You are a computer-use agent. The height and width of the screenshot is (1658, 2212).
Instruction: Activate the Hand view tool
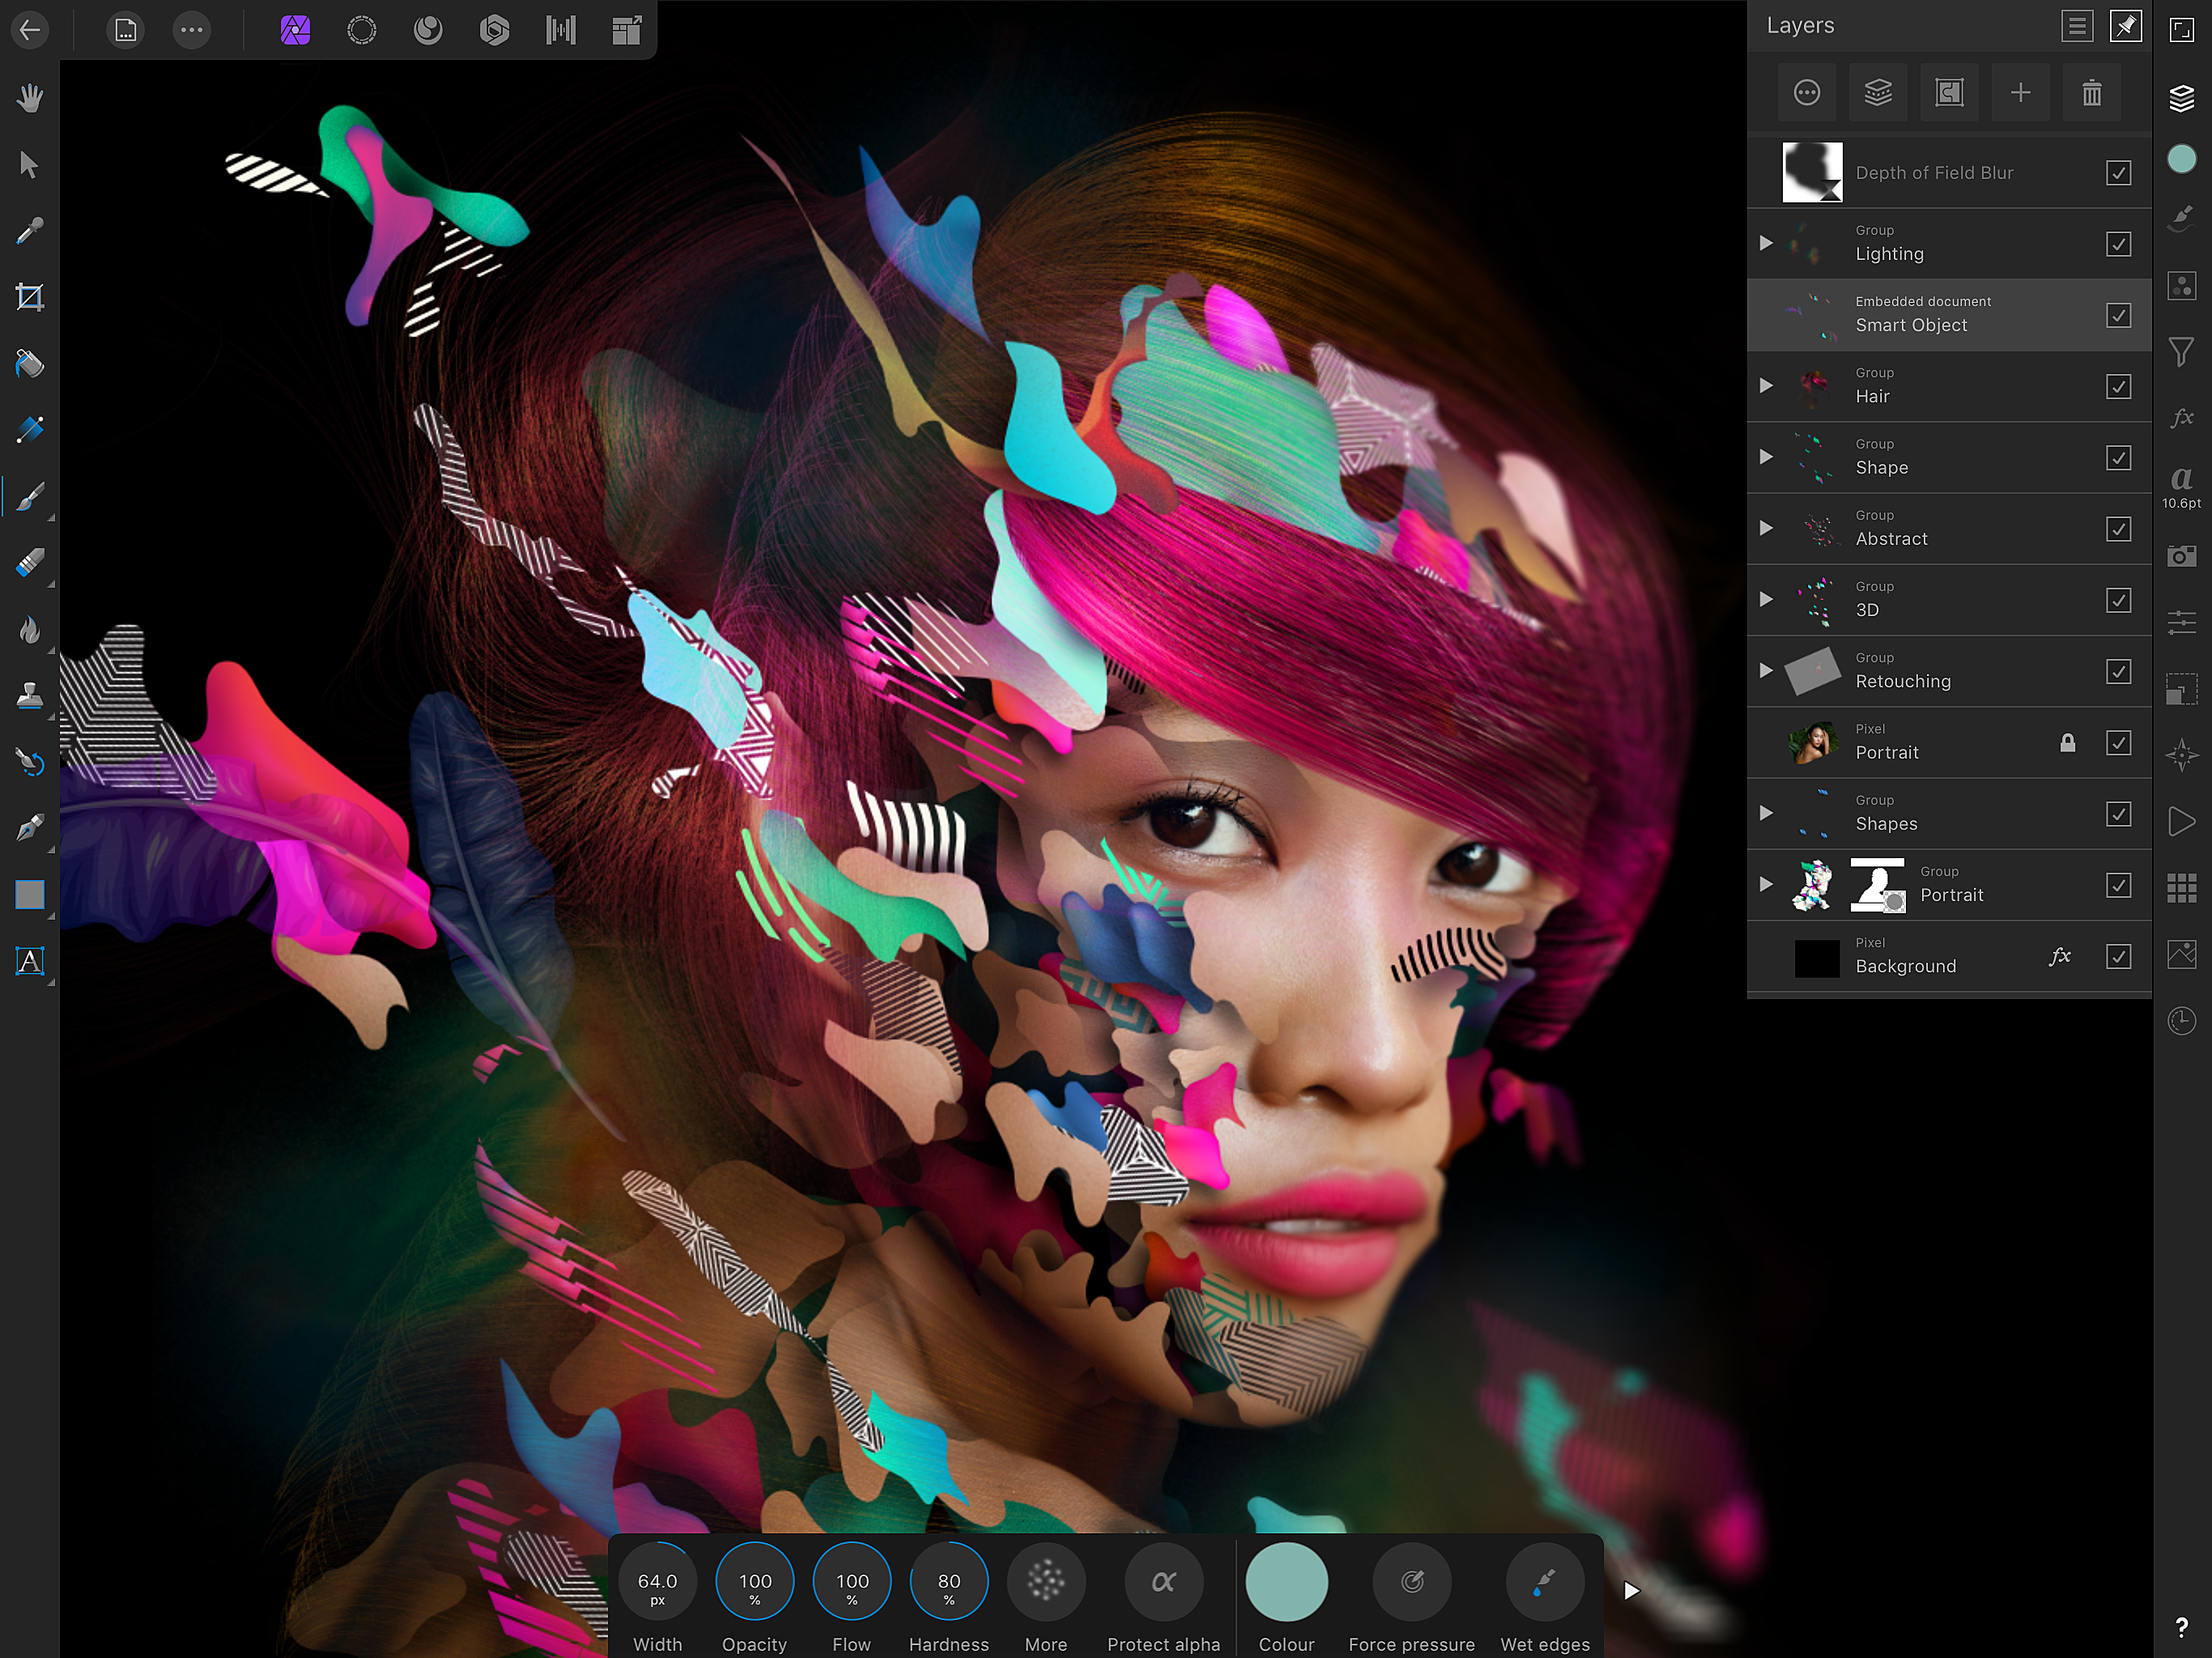click(x=30, y=98)
